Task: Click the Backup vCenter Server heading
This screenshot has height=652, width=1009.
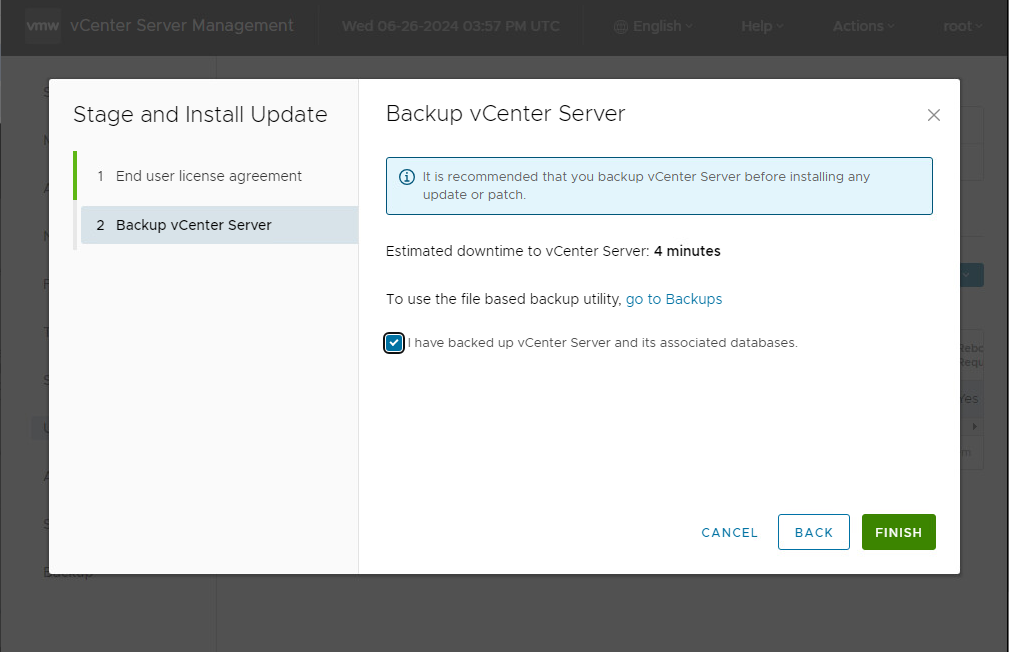Action: pos(505,114)
